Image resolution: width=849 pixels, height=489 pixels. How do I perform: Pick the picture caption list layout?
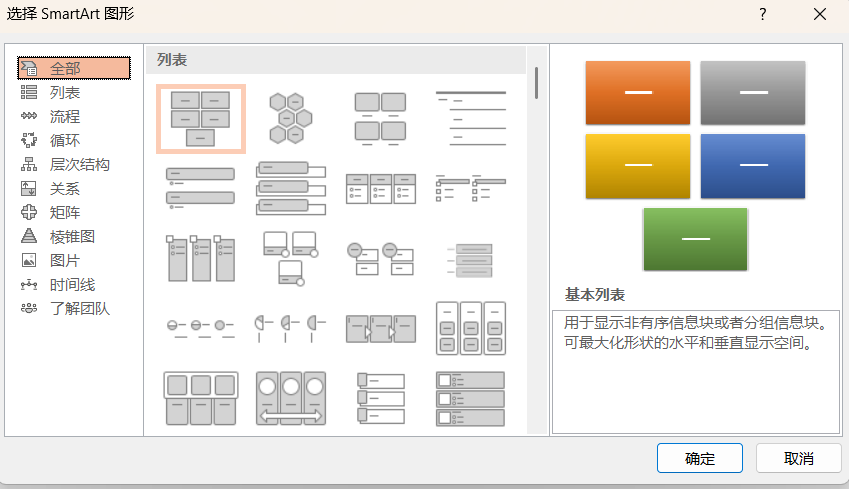pyautogui.click(x=381, y=119)
